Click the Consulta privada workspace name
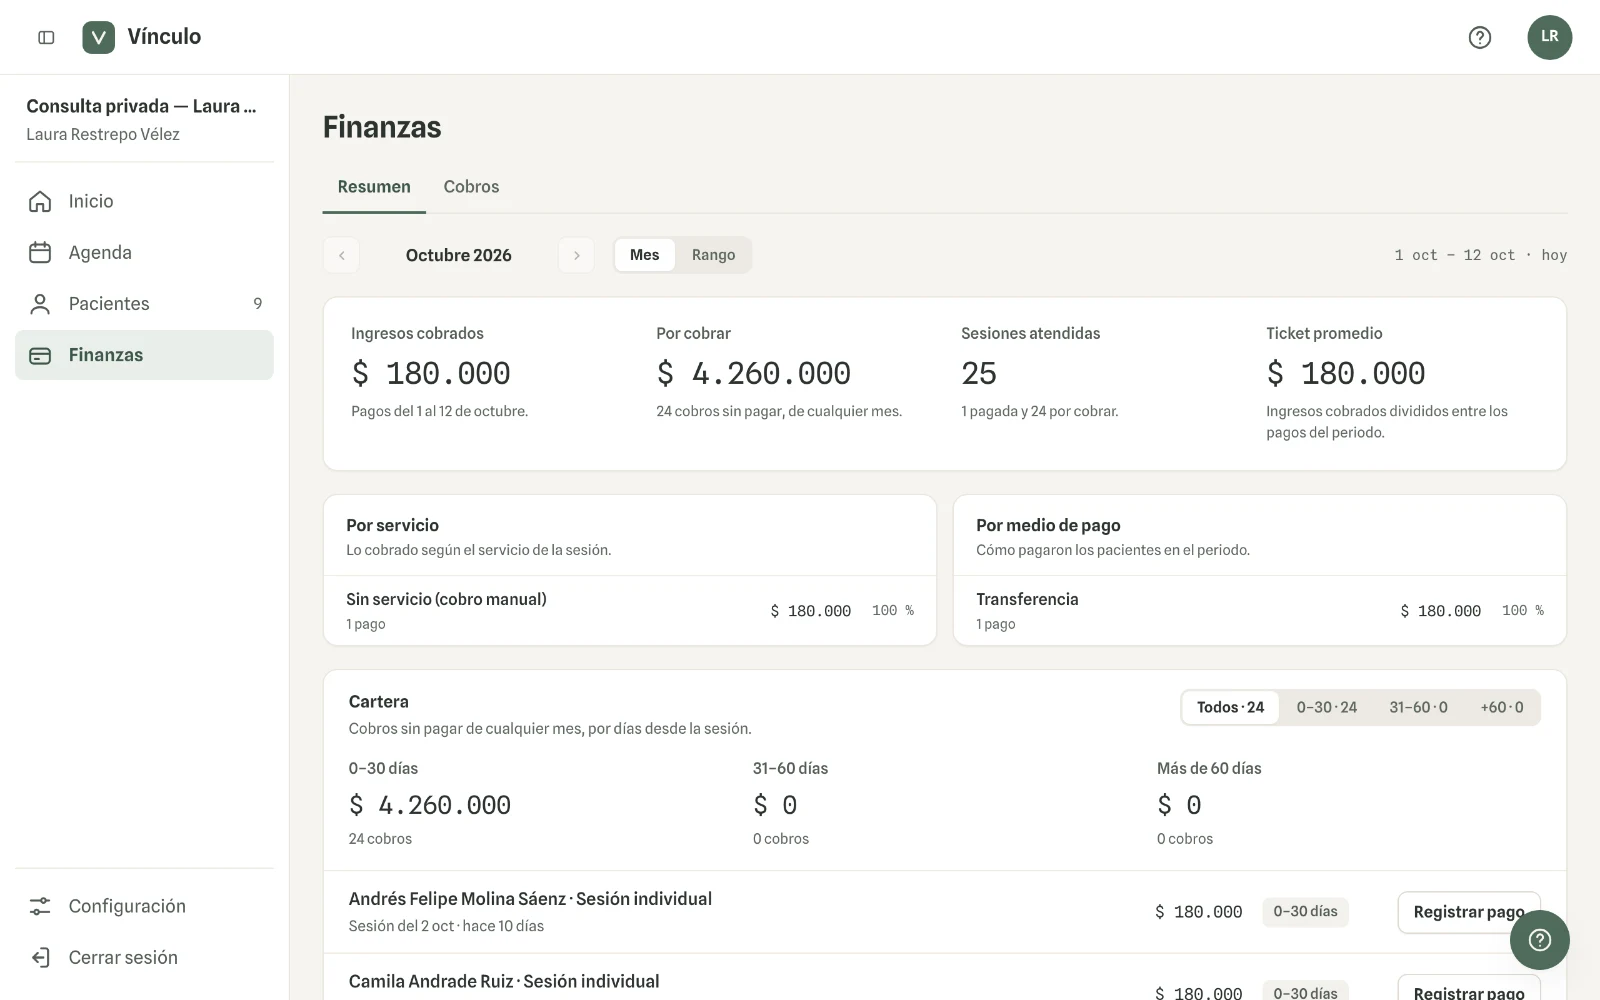The width and height of the screenshot is (1600, 1000). (x=141, y=106)
